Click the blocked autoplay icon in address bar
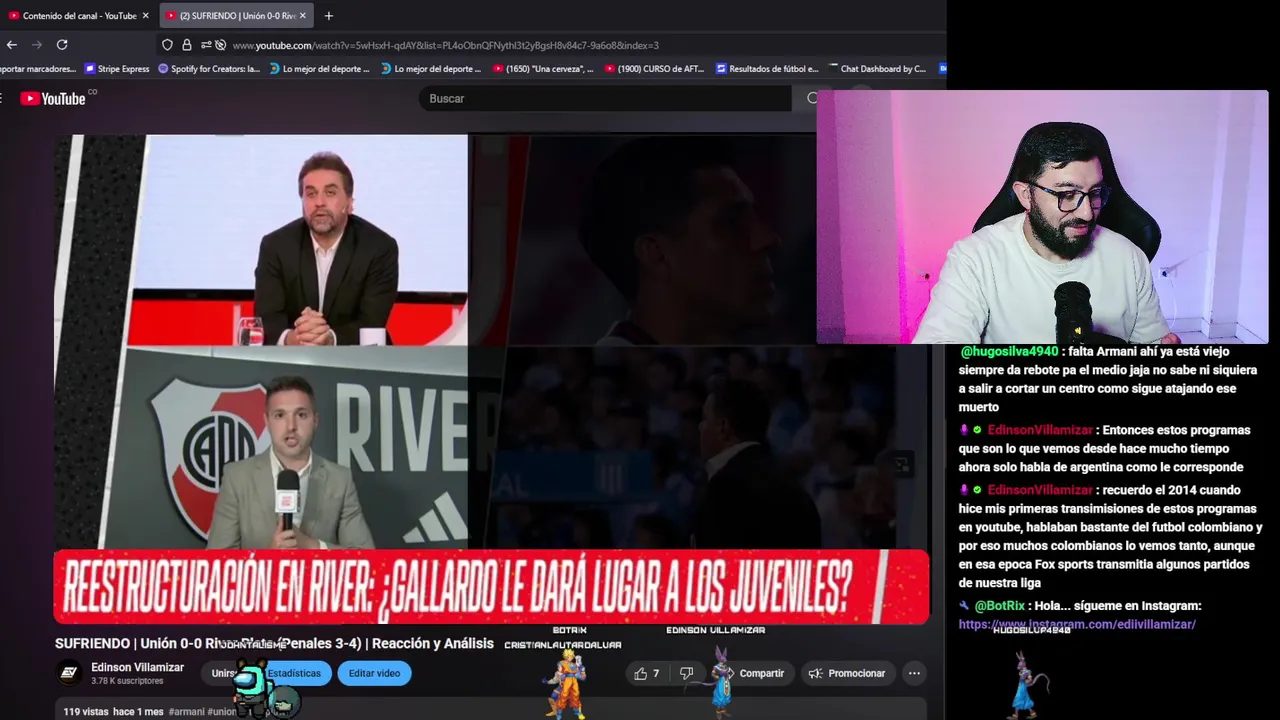 click(x=221, y=45)
